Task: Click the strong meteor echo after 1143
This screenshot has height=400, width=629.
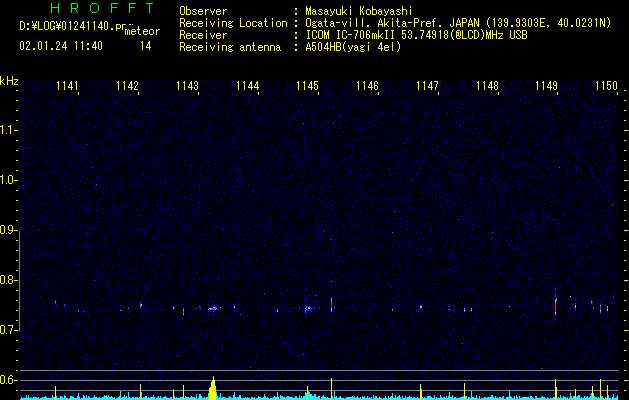Action: (213, 309)
